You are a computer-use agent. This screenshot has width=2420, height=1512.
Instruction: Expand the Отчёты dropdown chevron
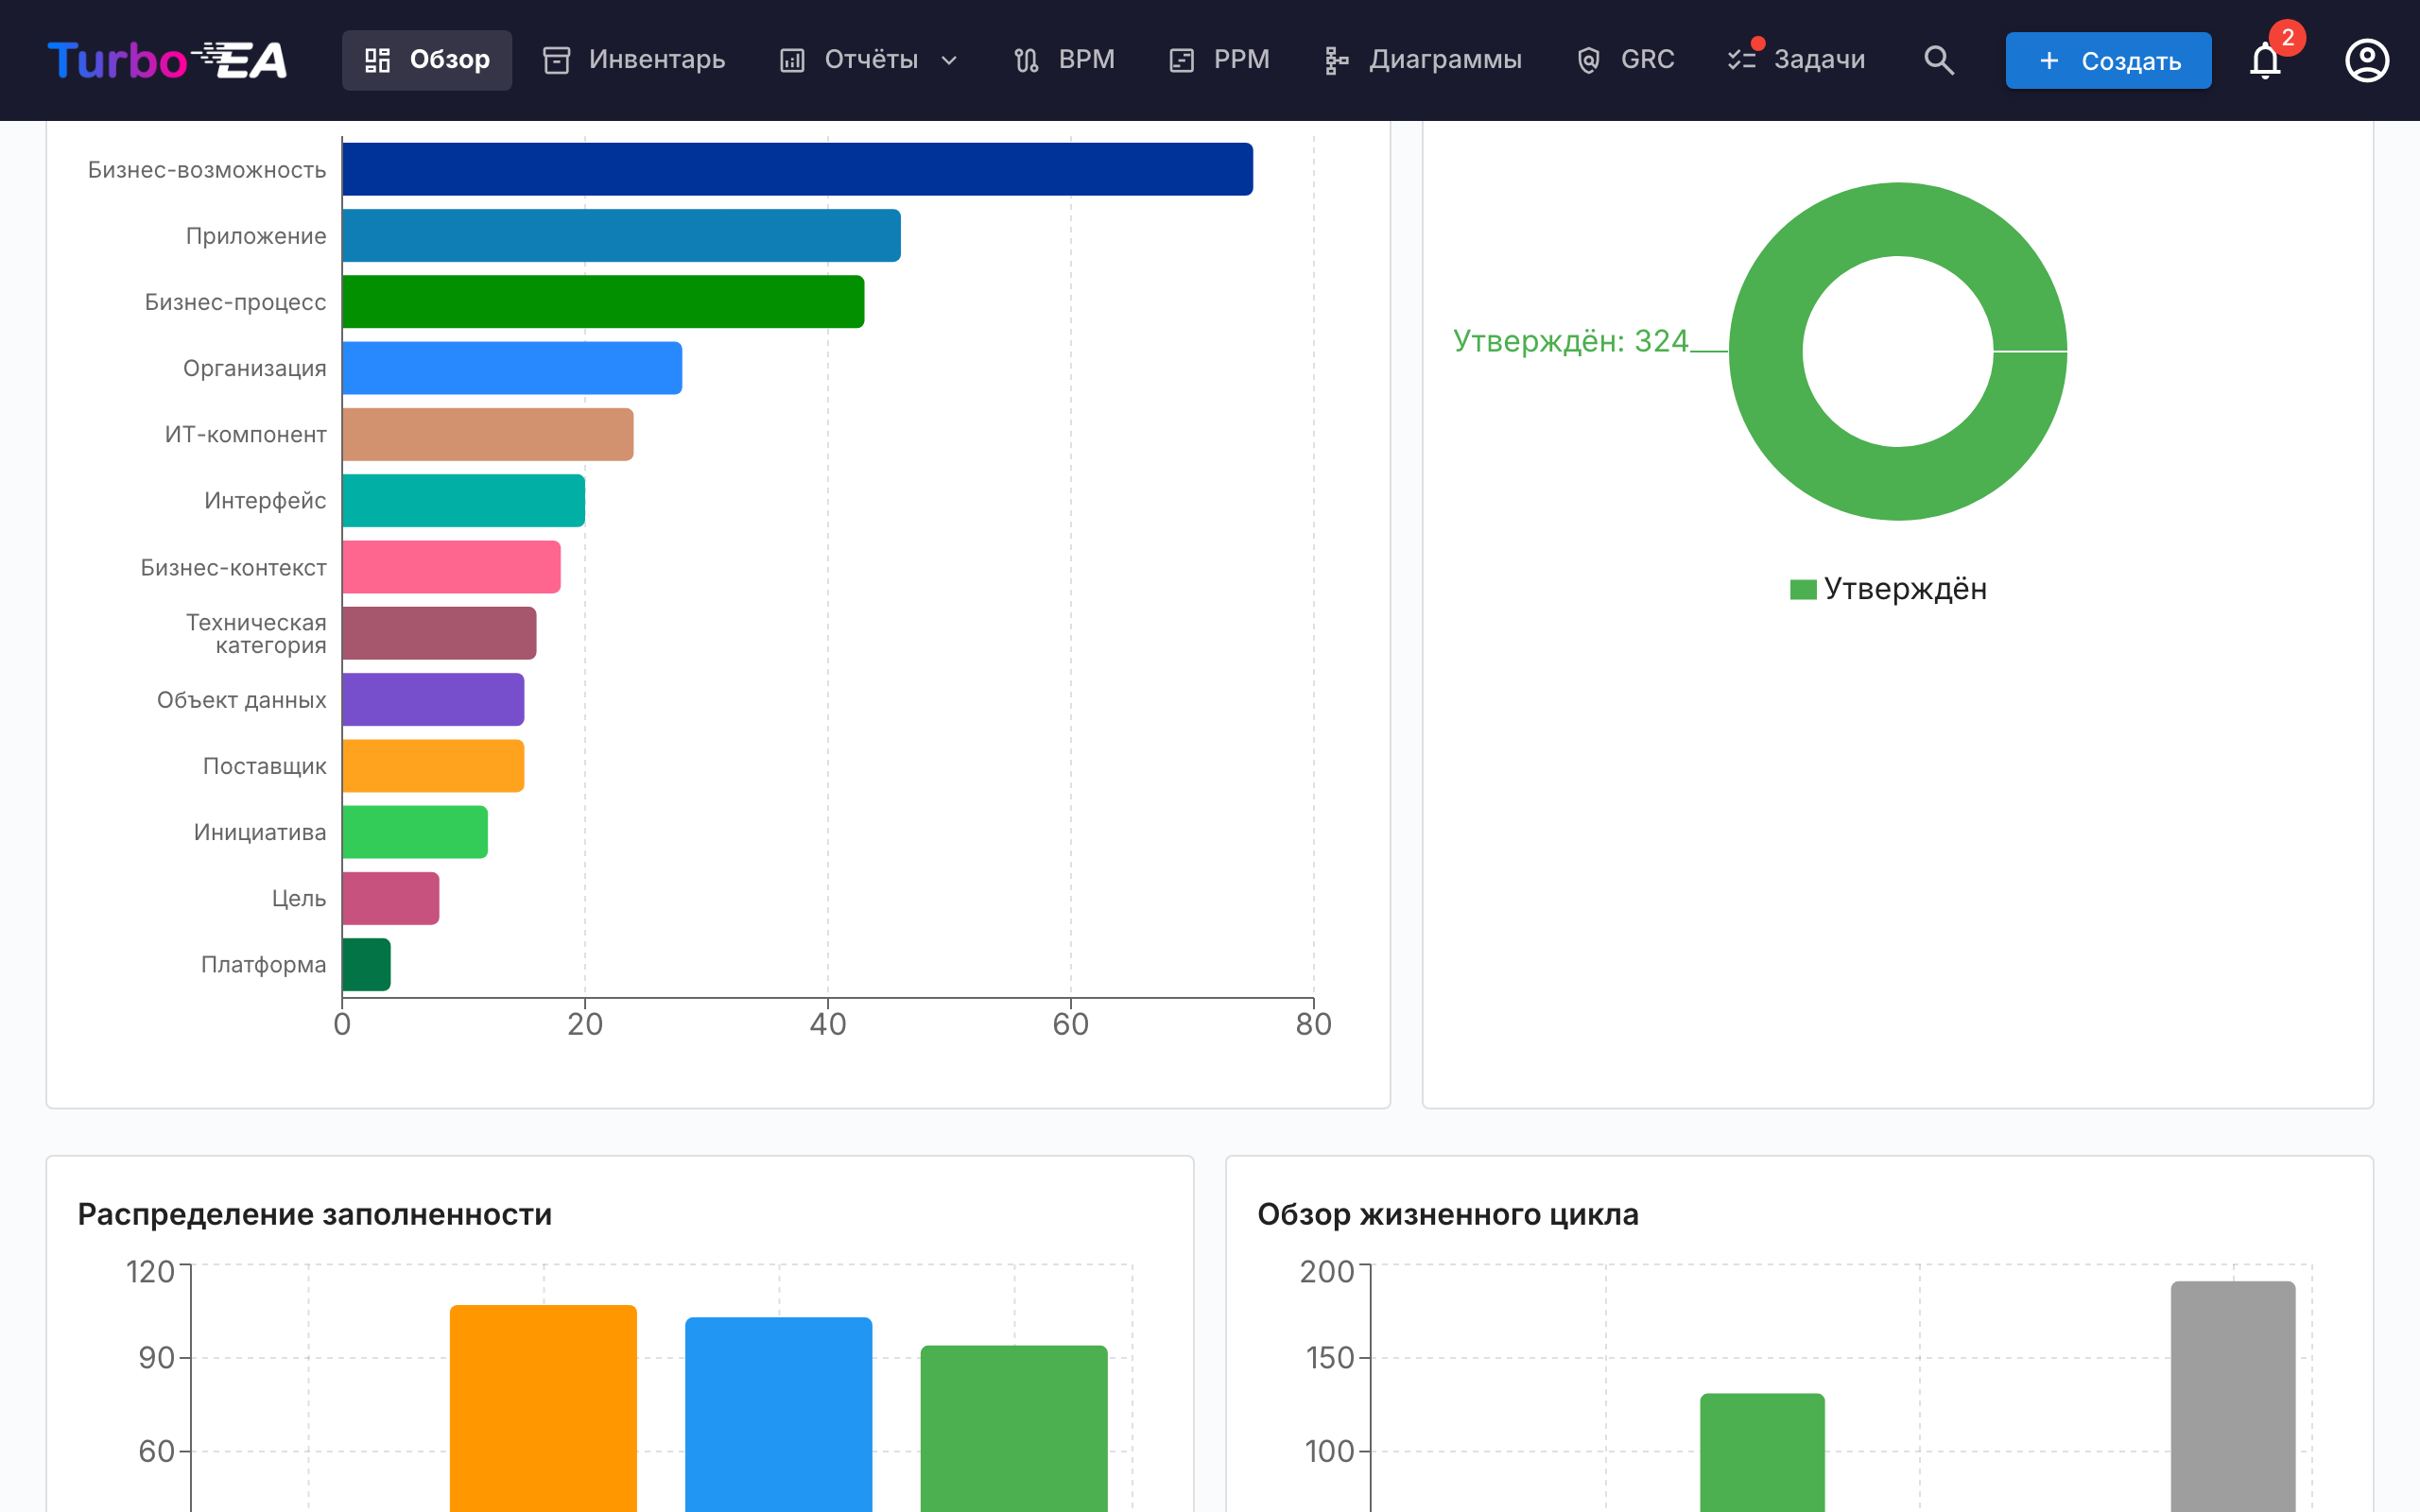pos(949,60)
